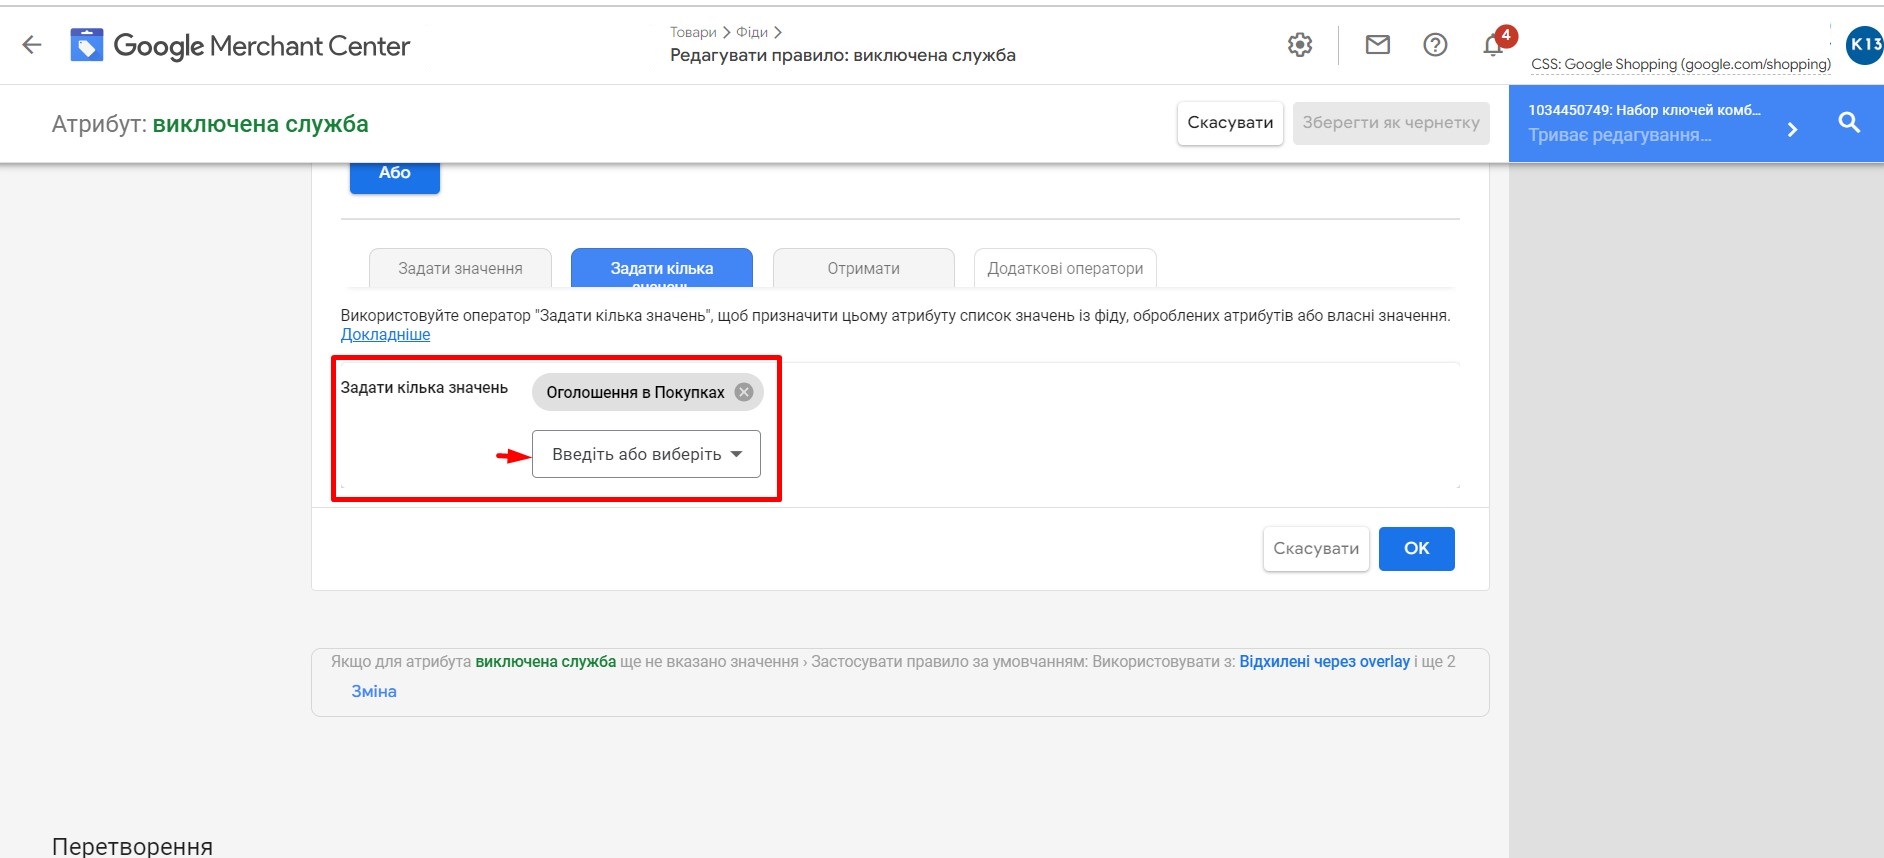Click 'Редагувати правило: виключена служба' title

[843, 56]
